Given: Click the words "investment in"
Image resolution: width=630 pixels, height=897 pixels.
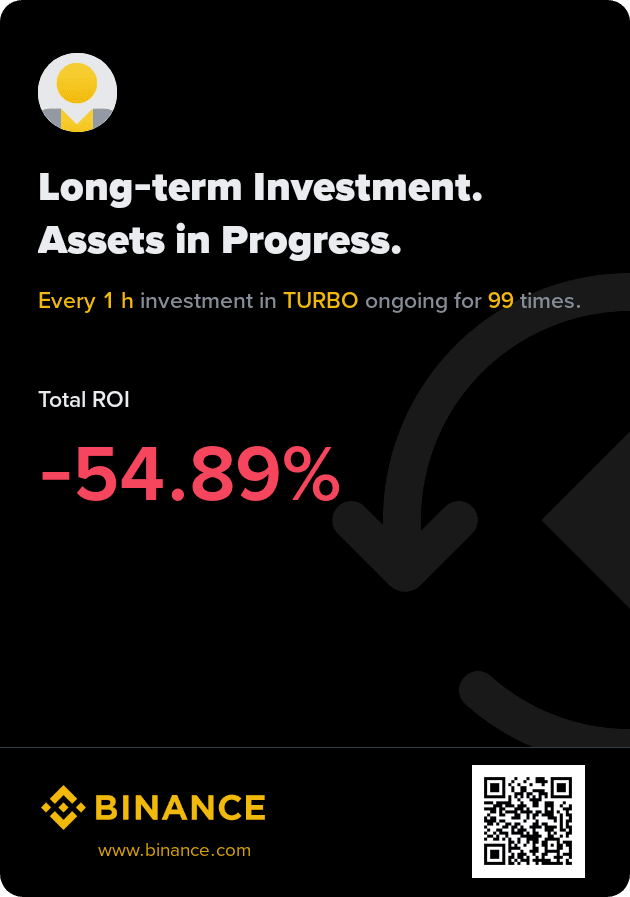Looking at the screenshot, I should (x=208, y=300).
